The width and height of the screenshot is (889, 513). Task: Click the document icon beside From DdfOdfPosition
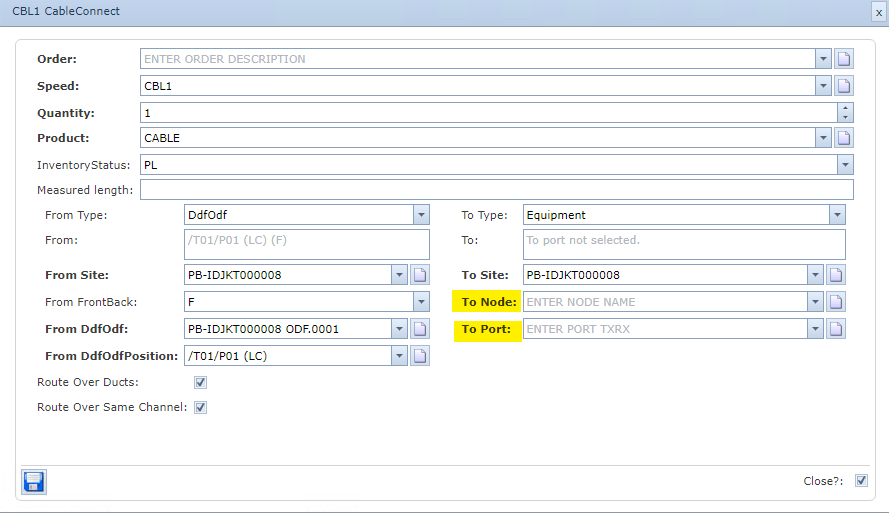pyautogui.click(x=421, y=356)
